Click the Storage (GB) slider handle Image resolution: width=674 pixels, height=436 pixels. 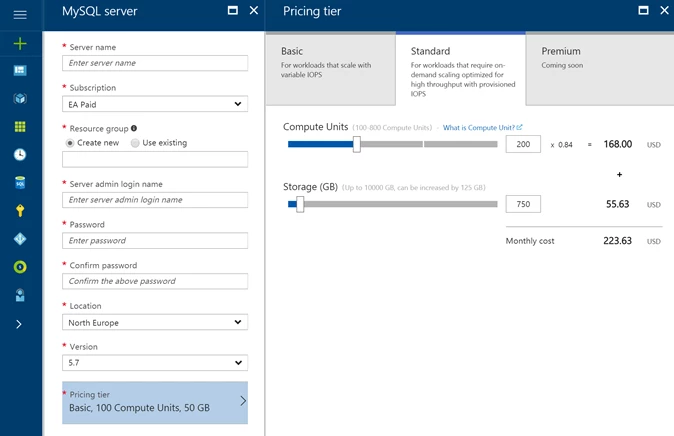tap(300, 204)
